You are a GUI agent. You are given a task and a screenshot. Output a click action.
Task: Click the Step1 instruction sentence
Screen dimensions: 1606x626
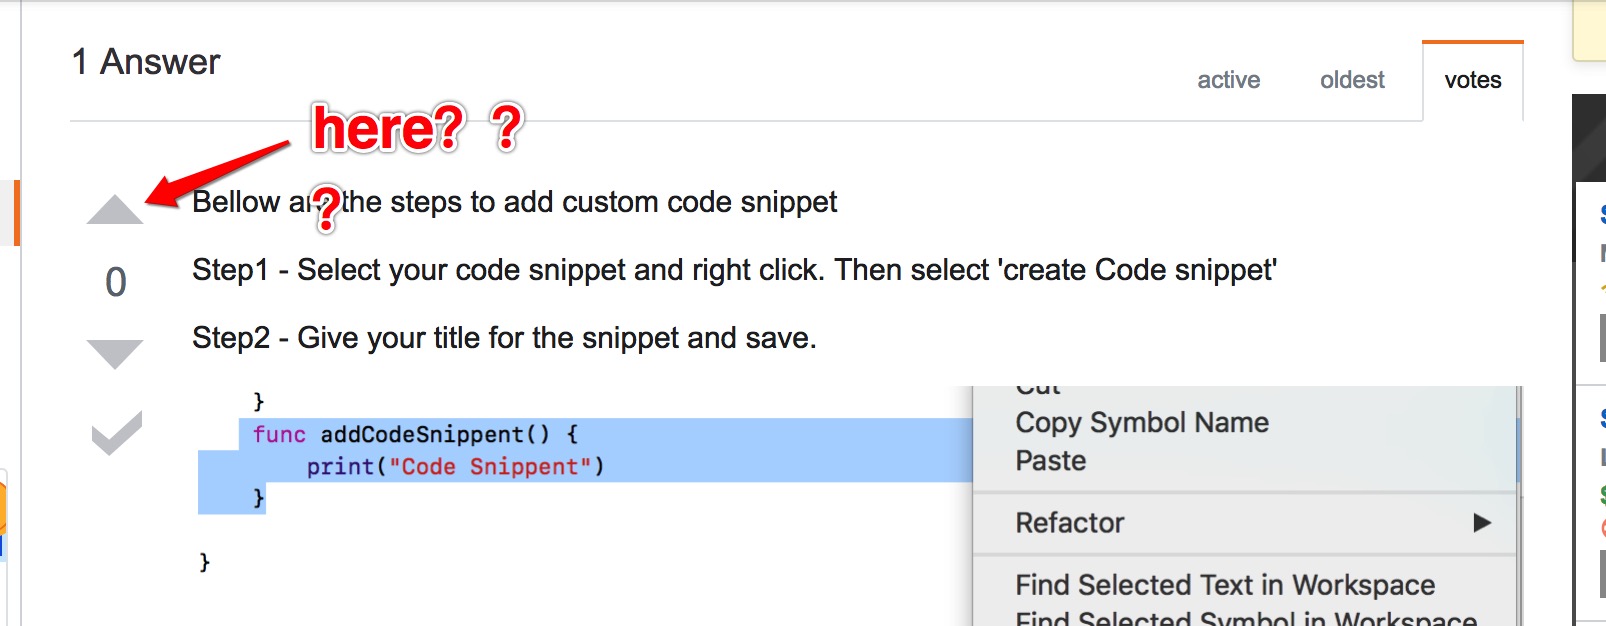(734, 270)
